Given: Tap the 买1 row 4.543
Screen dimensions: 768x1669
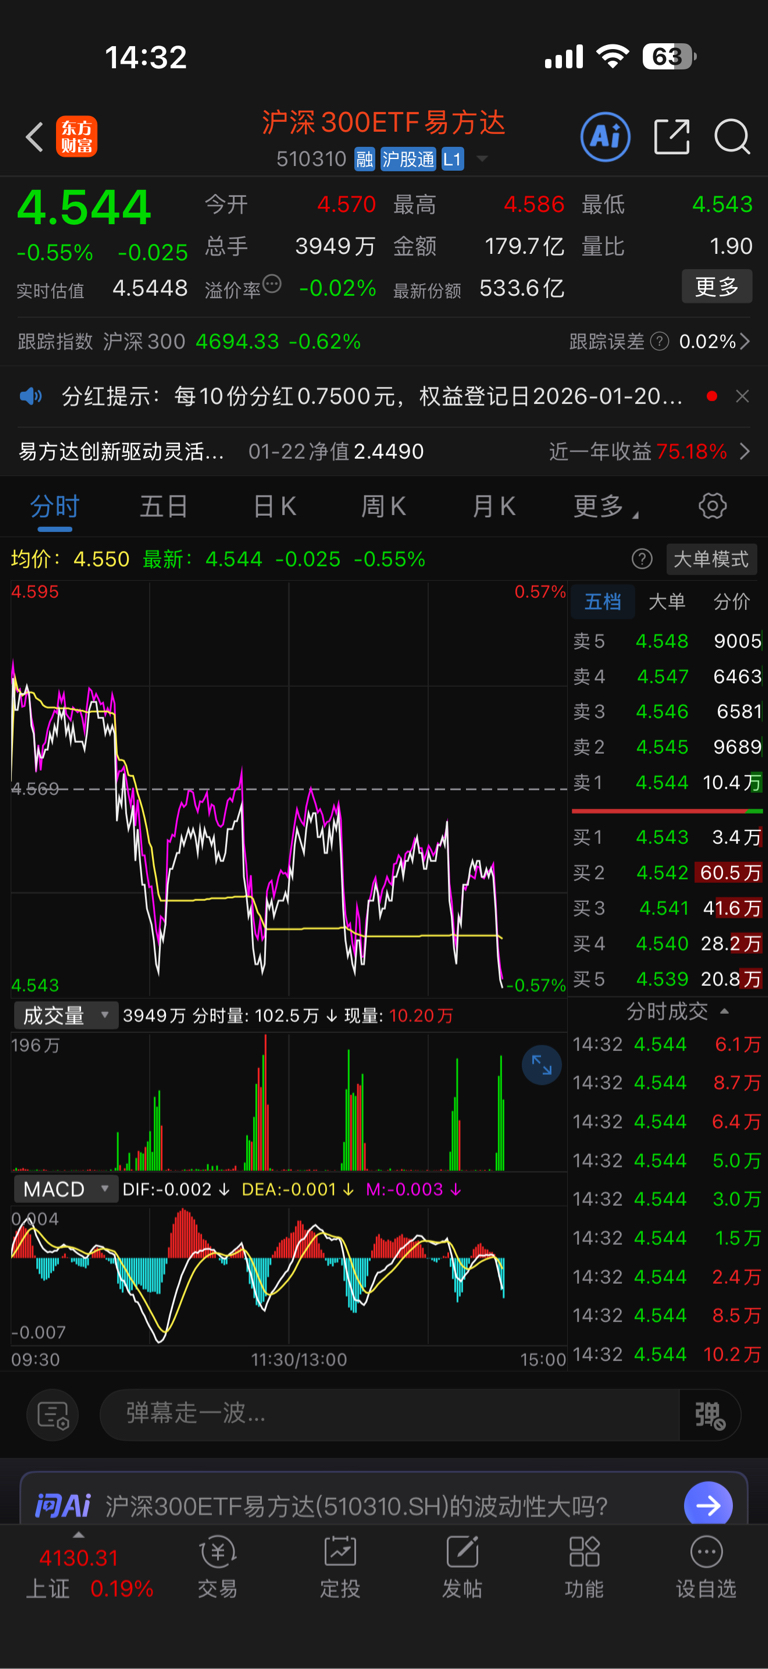Looking at the screenshot, I should coord(668,837).
